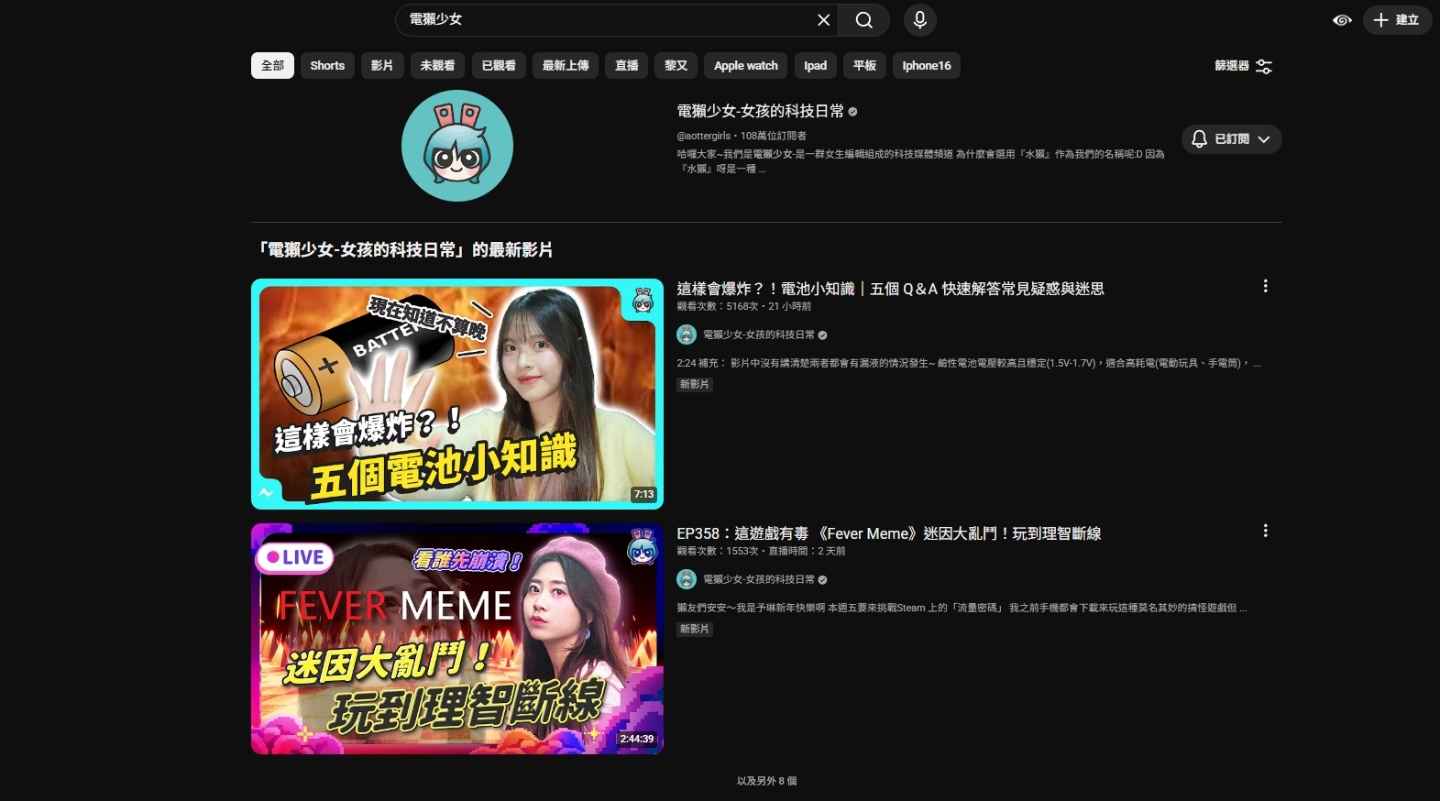Click the 建立 create button
This screenshot has width=1440, height=801.
(x=1396, y=20)
